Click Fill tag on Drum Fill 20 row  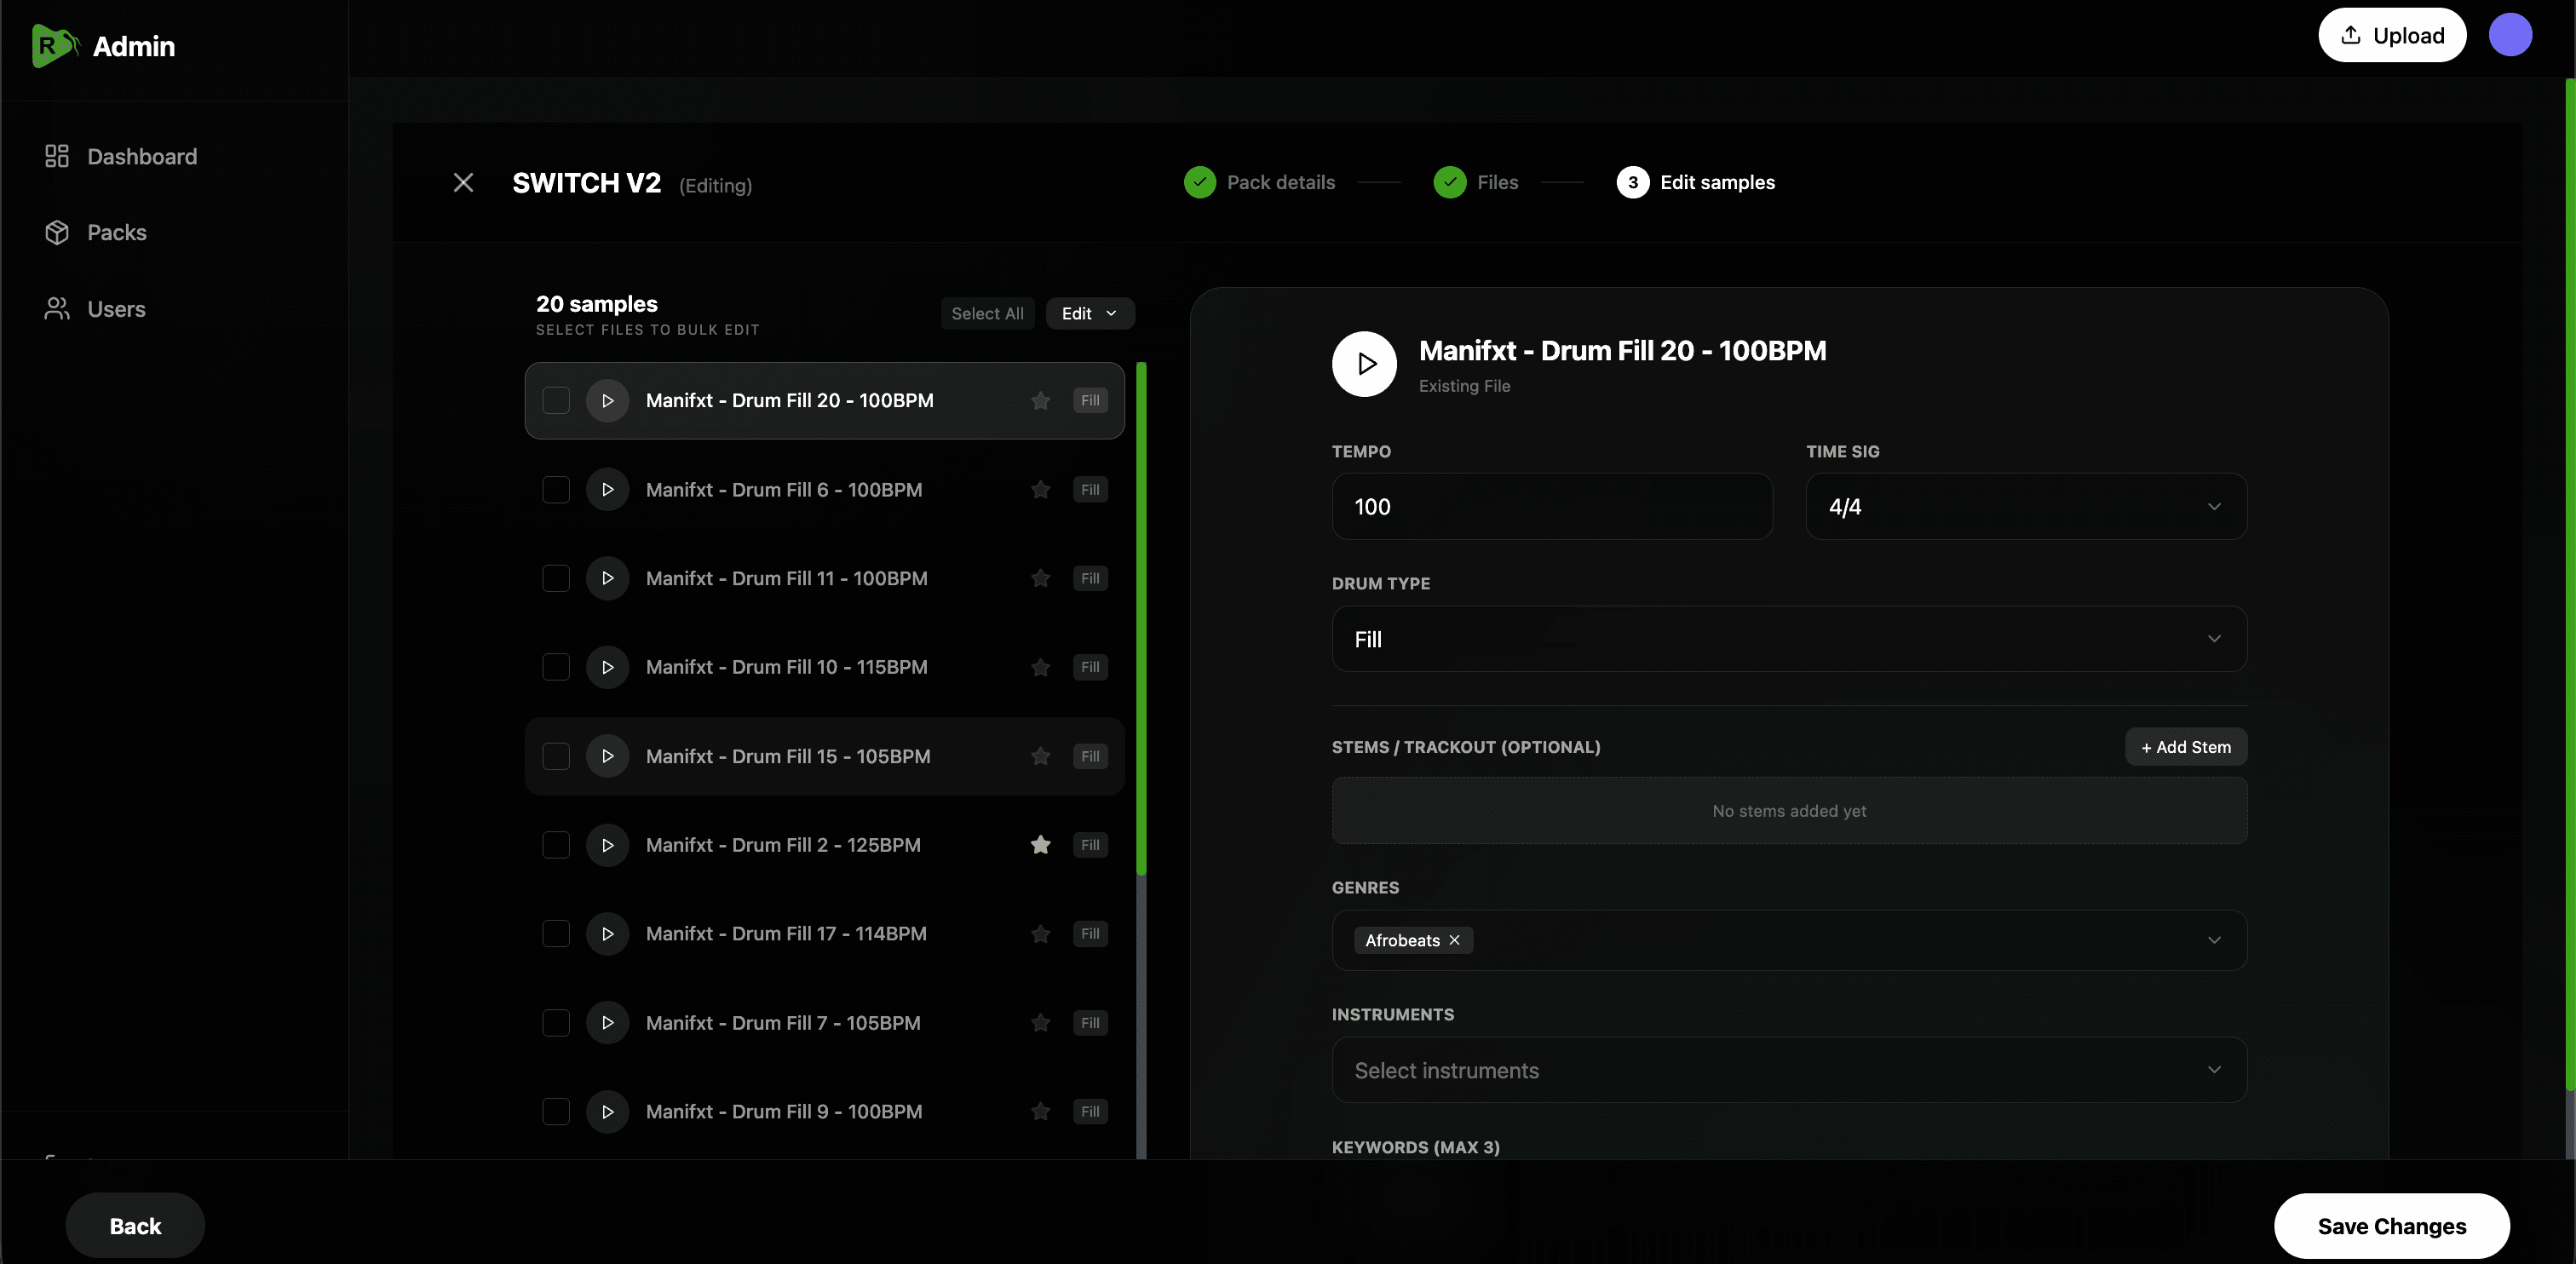(x=1090, y=400)
